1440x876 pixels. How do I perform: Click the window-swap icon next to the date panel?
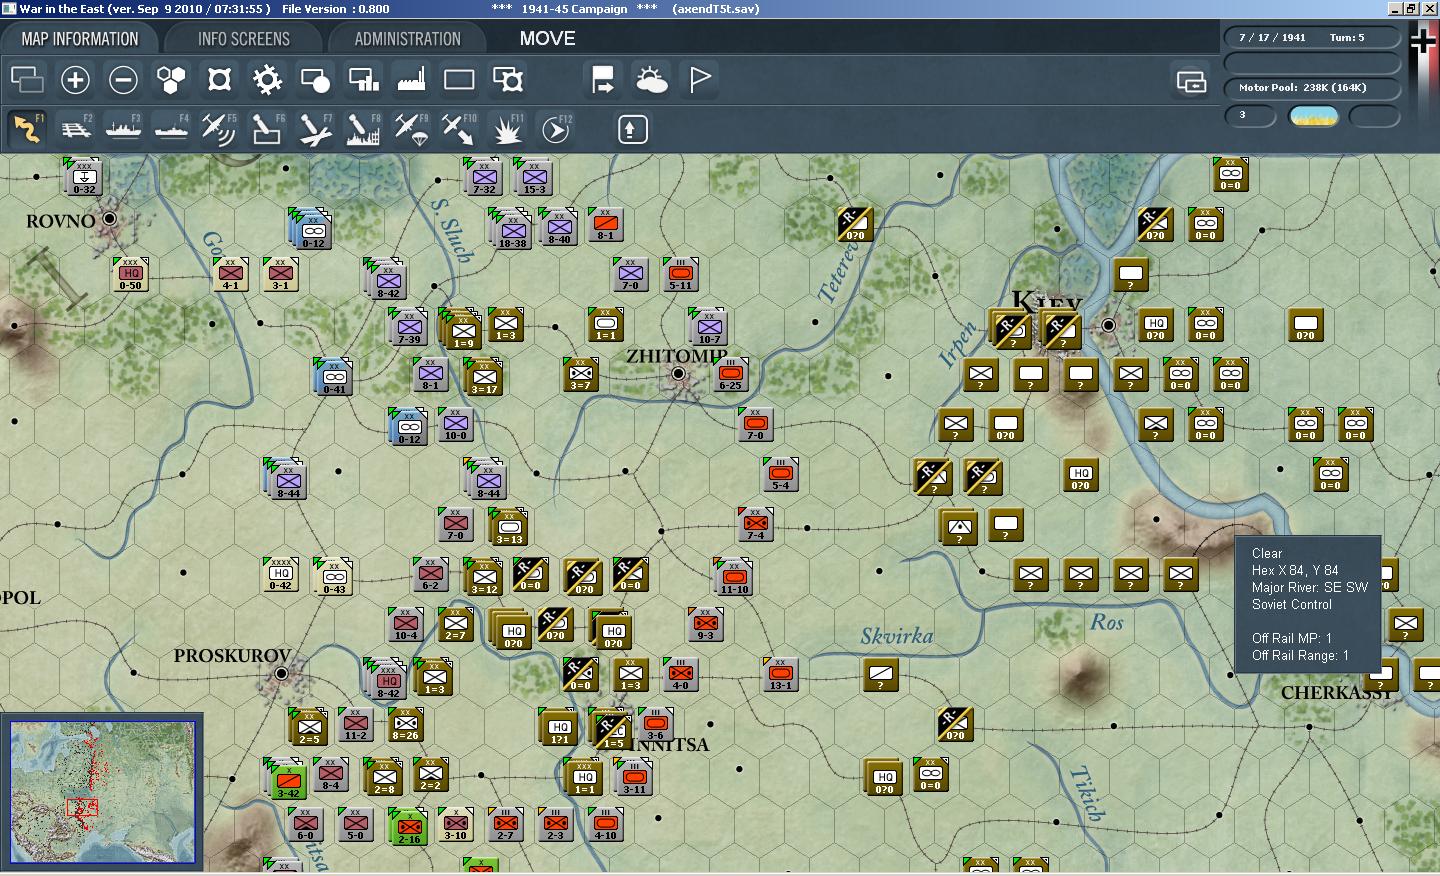tap(1191, 81)
